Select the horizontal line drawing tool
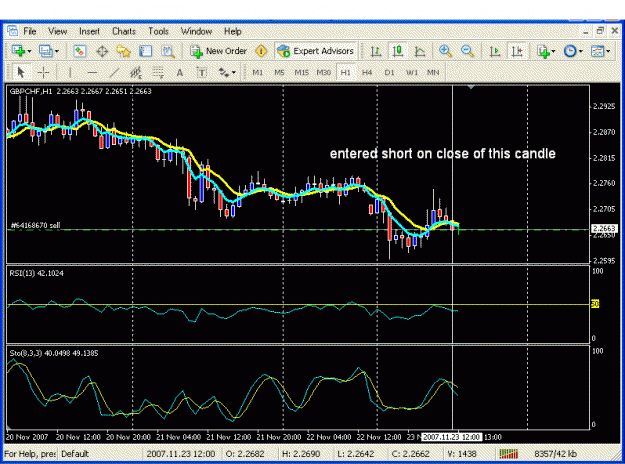 pyautogui.click(x=92, y=72)
